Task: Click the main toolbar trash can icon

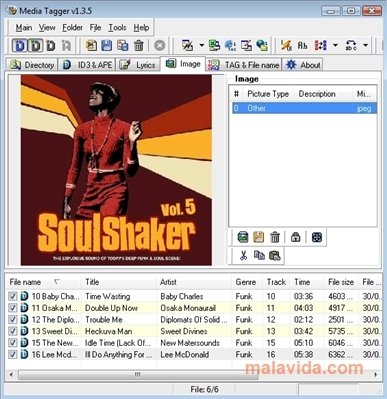Action: (x=138, y=45)
